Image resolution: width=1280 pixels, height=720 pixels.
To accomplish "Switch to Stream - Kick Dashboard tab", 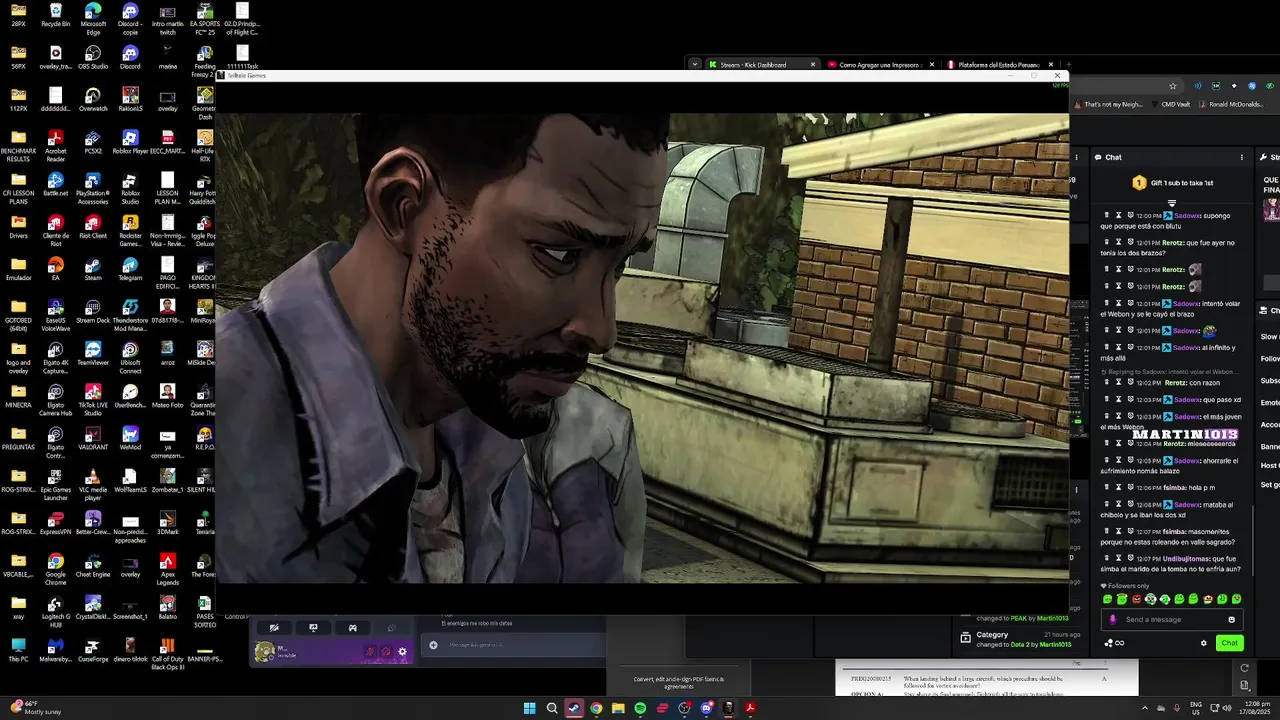I will [761, 64].
